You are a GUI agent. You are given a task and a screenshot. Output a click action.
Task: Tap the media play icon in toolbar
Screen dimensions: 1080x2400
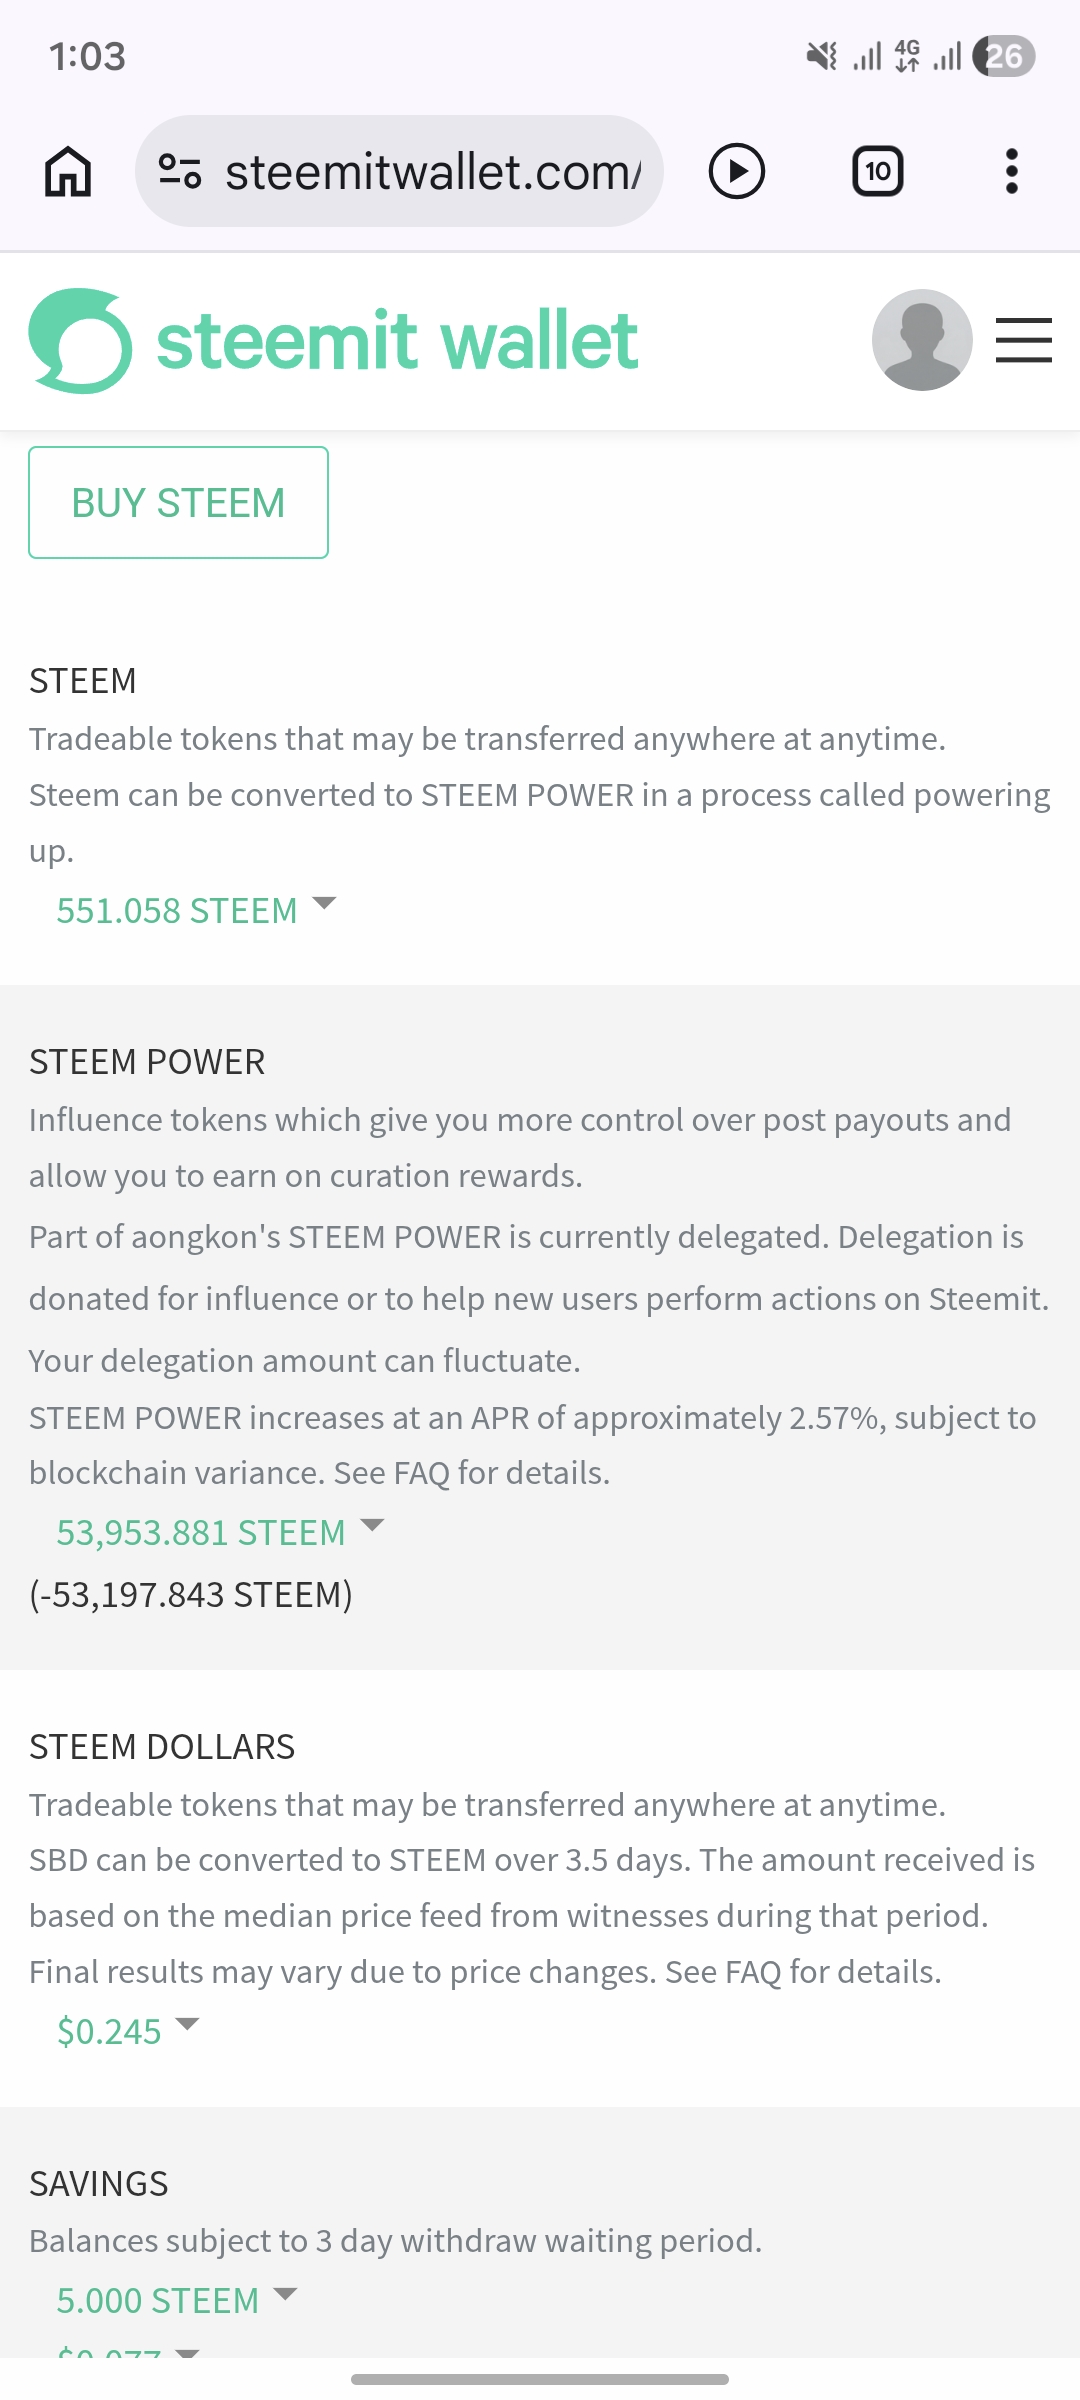tap(737, 171)
